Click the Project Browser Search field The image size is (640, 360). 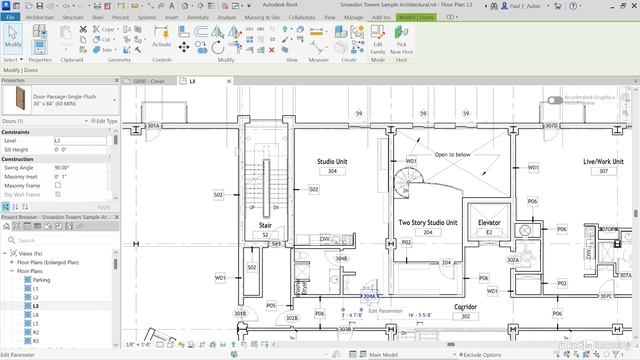pyautogui.click(x=61, y=240)
